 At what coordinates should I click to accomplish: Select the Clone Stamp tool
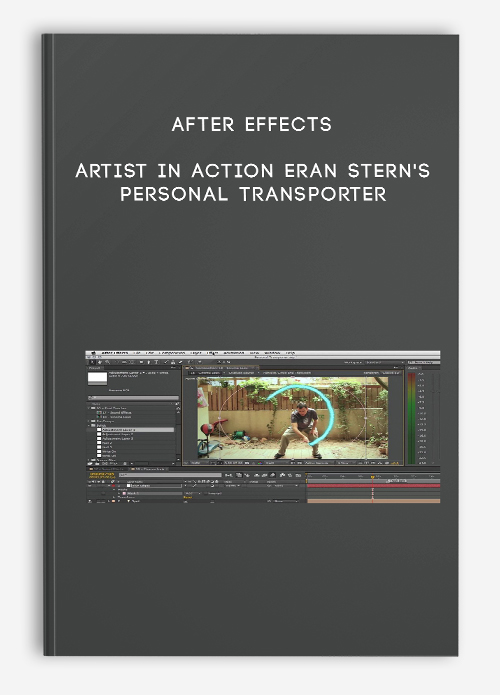click(173, 362)
